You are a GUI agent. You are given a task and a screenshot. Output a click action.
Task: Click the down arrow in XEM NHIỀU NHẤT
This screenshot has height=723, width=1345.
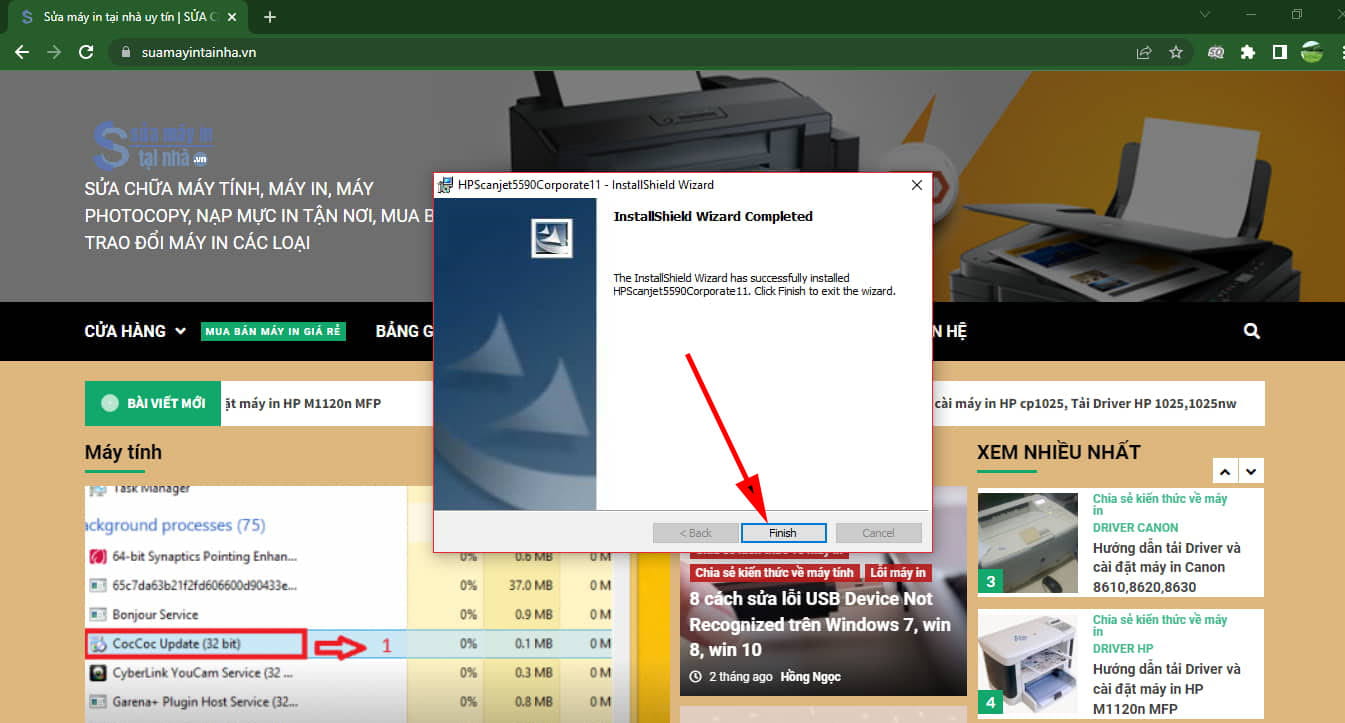point(1252,470)
